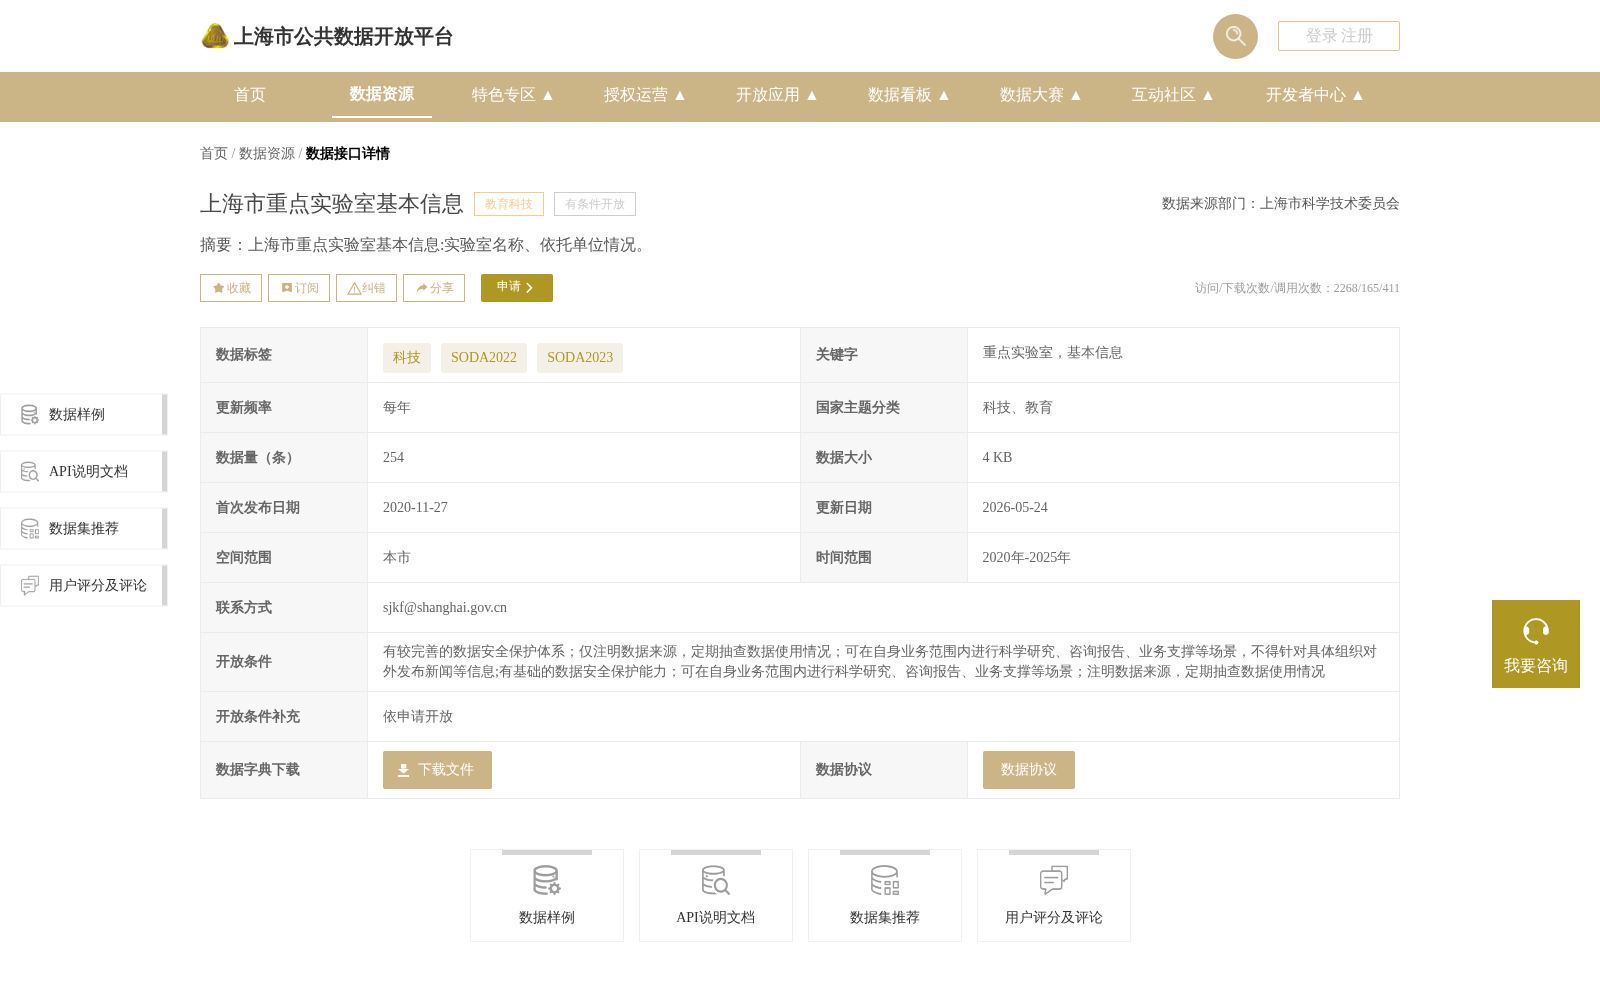Click the 2026-05-24 update date value
The image size is (1600, 1000).
(x=1015, y=508)
